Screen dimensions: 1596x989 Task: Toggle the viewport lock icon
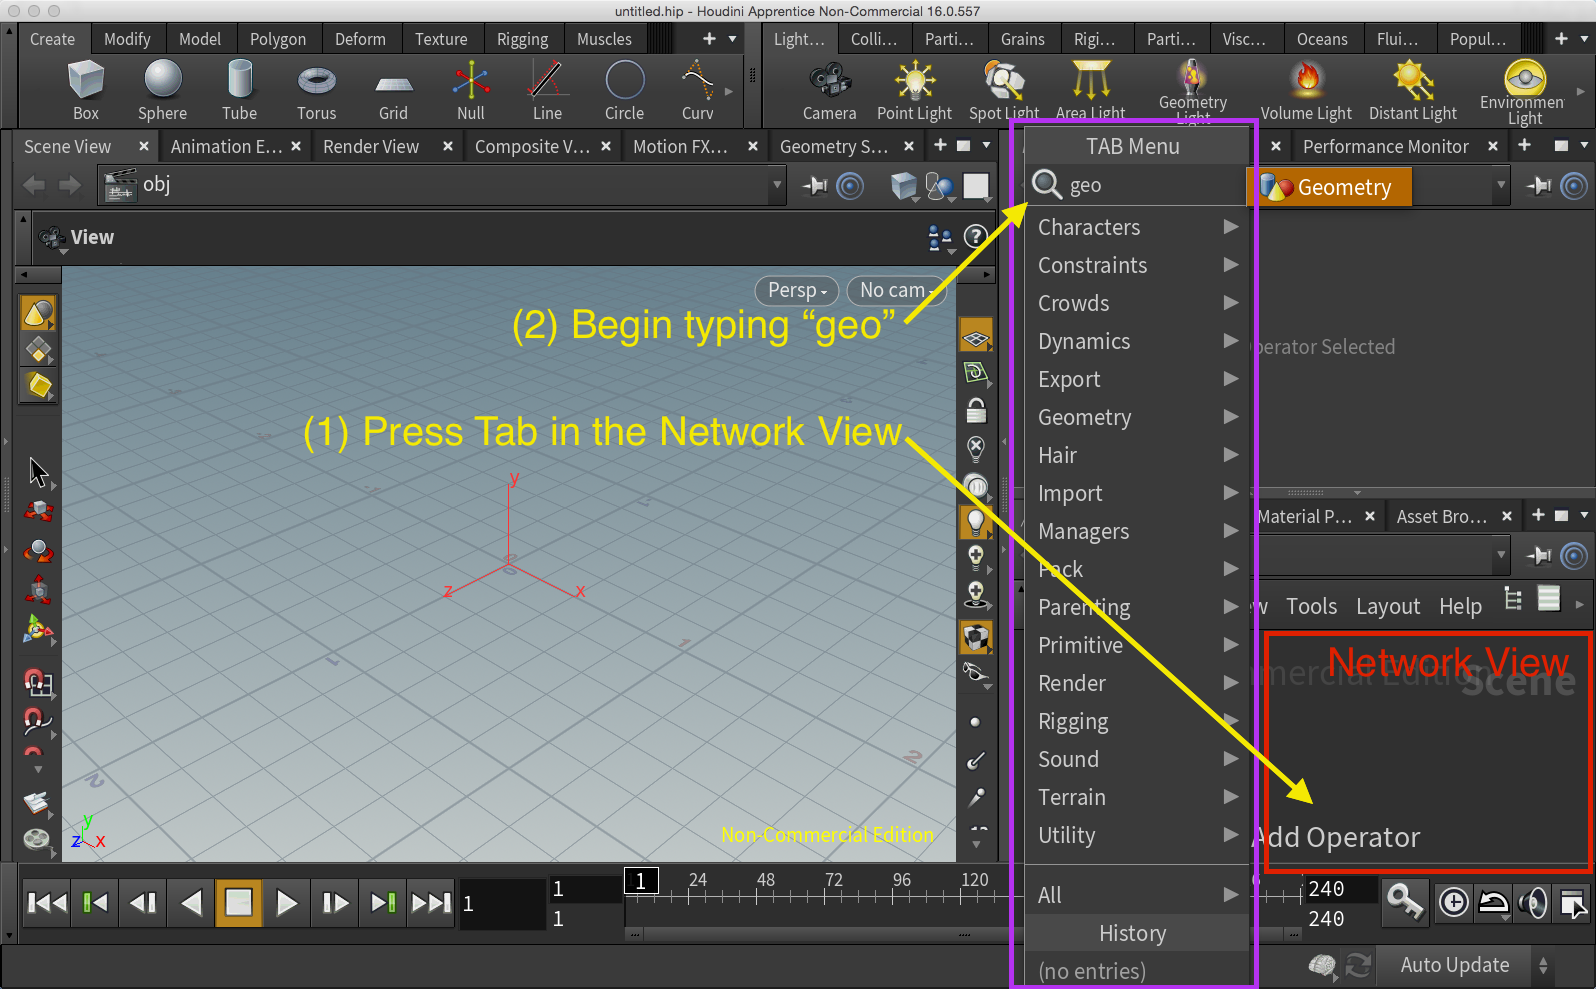(x=976, y=410)
